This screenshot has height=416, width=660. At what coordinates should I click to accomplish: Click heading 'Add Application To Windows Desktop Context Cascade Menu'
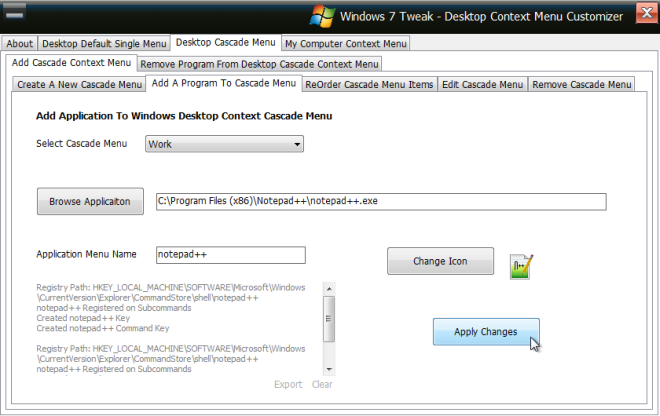[184, 116]
